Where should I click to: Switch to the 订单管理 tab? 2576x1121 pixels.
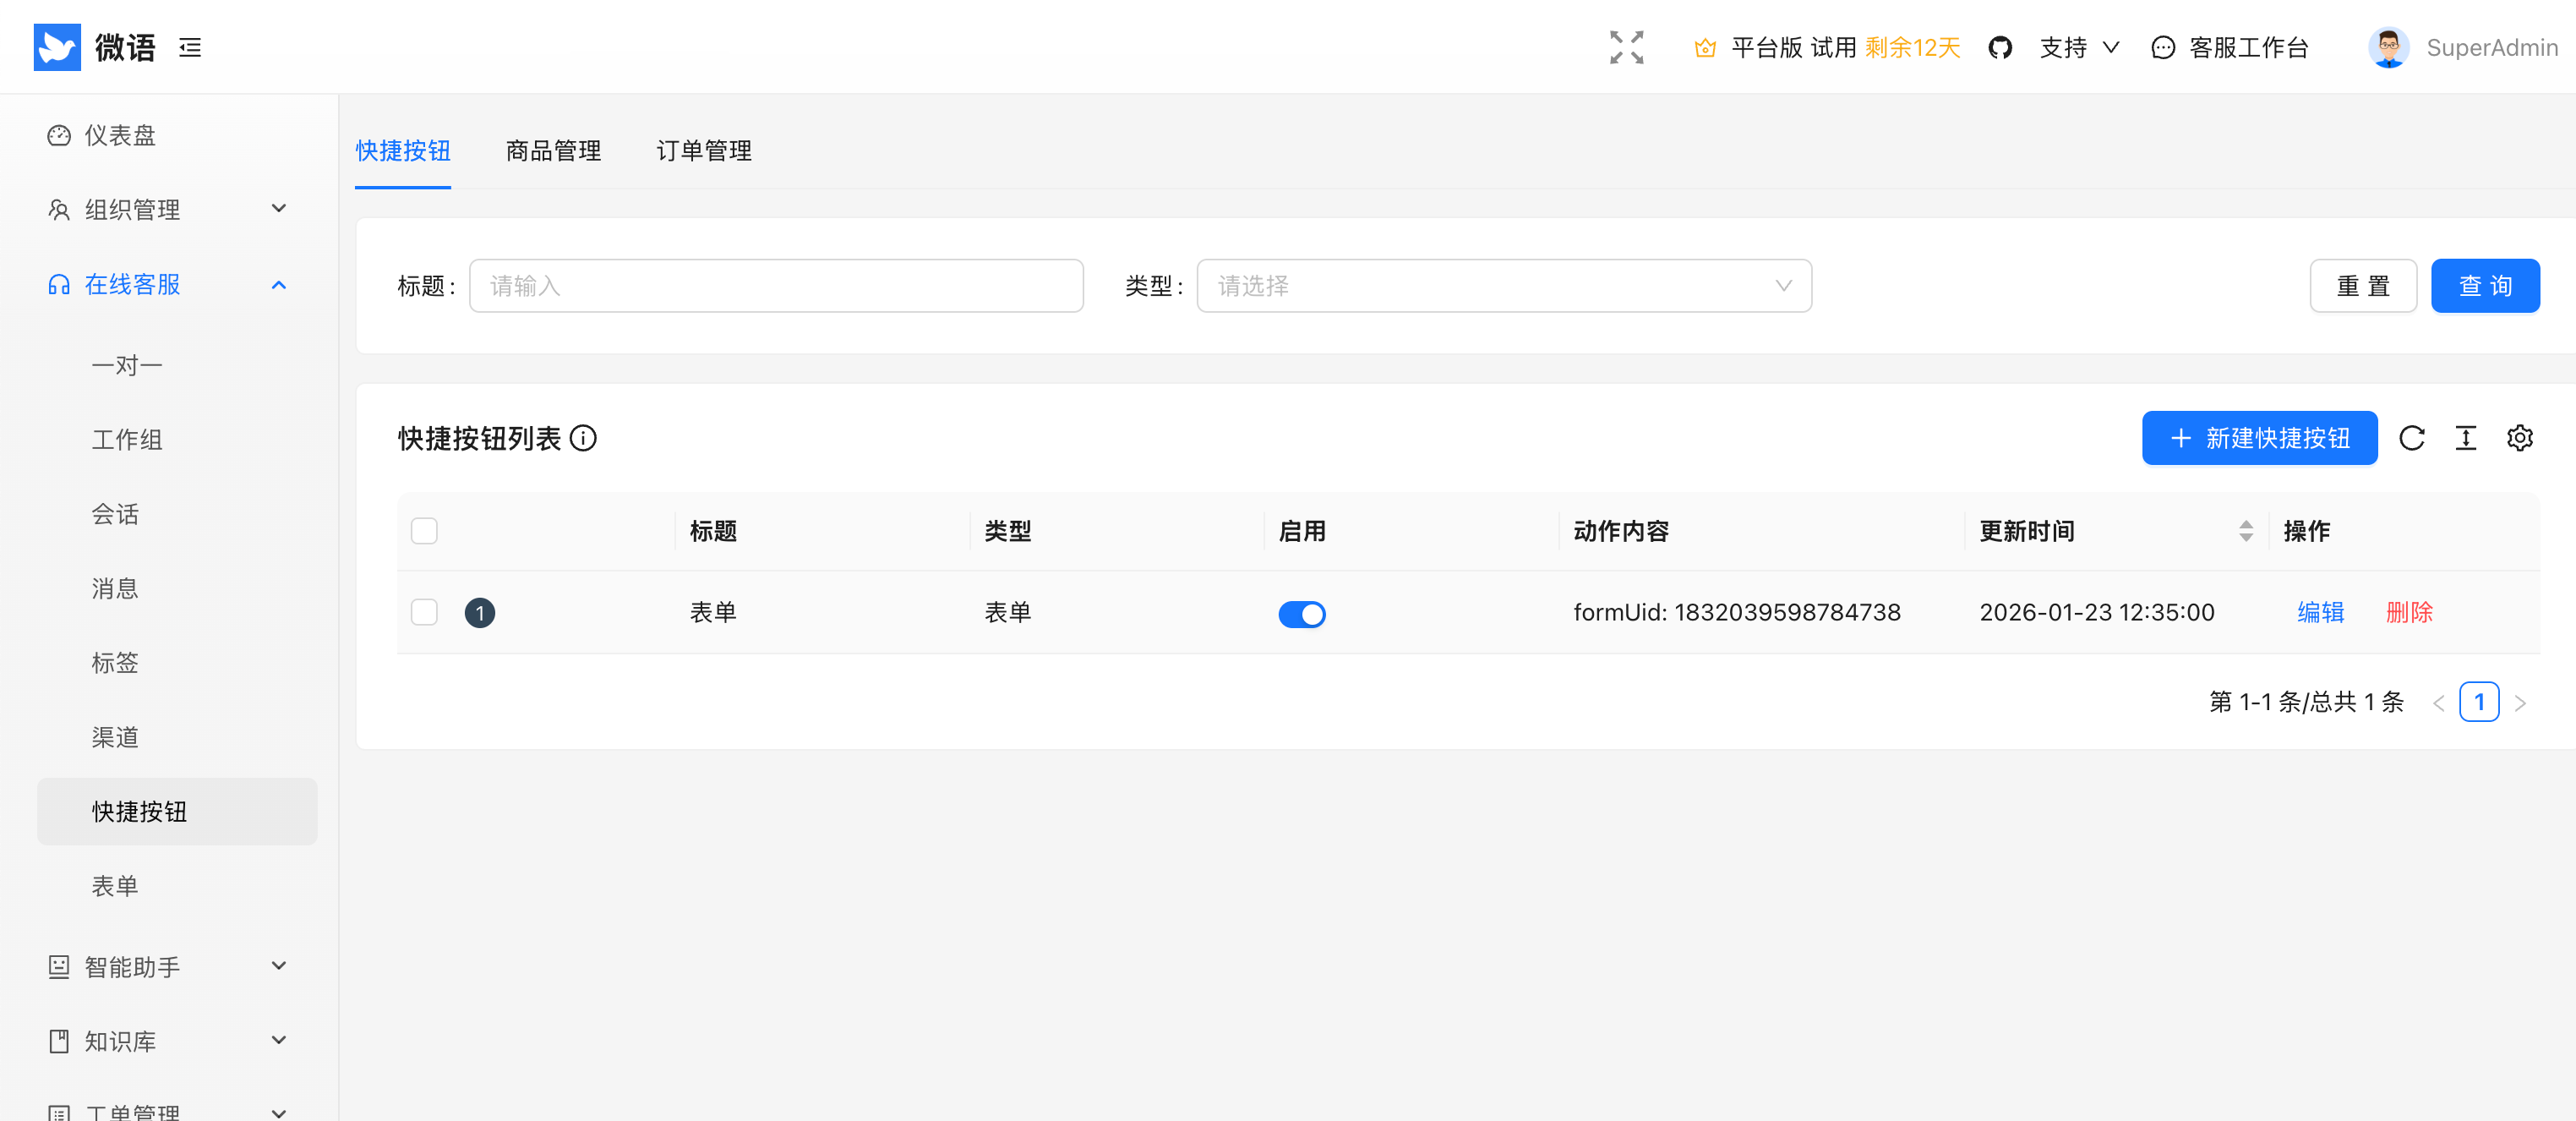[x=703, y=151]
